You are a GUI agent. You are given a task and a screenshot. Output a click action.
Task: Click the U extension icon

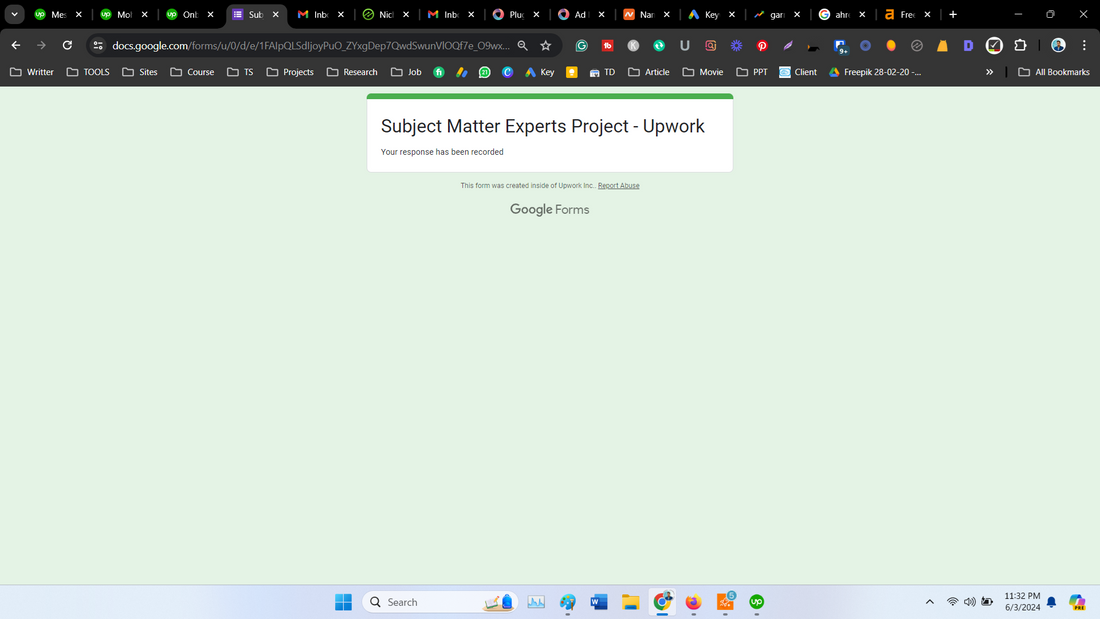[x=685, y=46]
